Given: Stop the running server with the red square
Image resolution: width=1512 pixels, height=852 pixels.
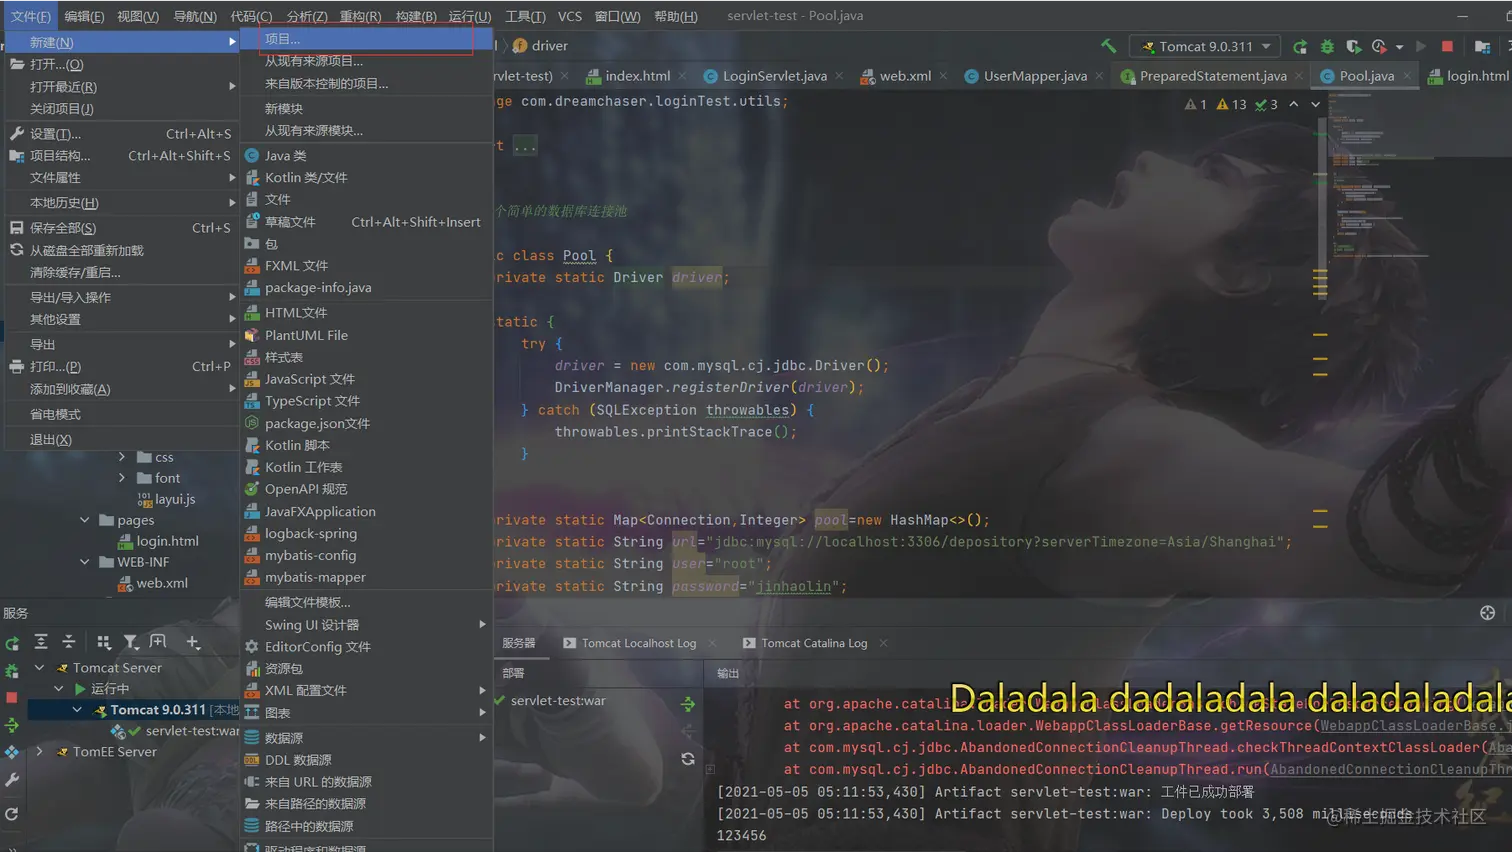Looking at the screenshot, I should click(1447, 46).
